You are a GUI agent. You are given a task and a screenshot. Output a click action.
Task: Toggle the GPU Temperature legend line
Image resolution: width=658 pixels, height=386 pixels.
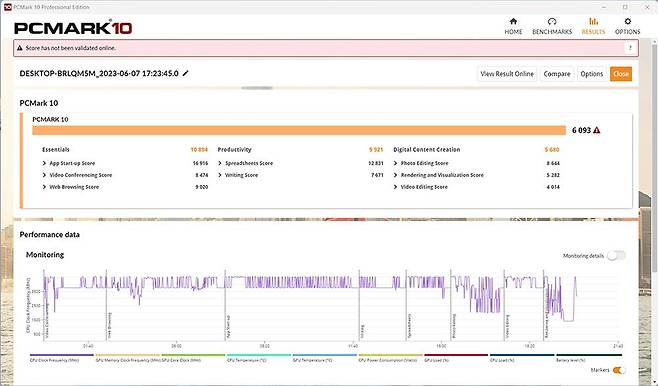coord(325,355)
